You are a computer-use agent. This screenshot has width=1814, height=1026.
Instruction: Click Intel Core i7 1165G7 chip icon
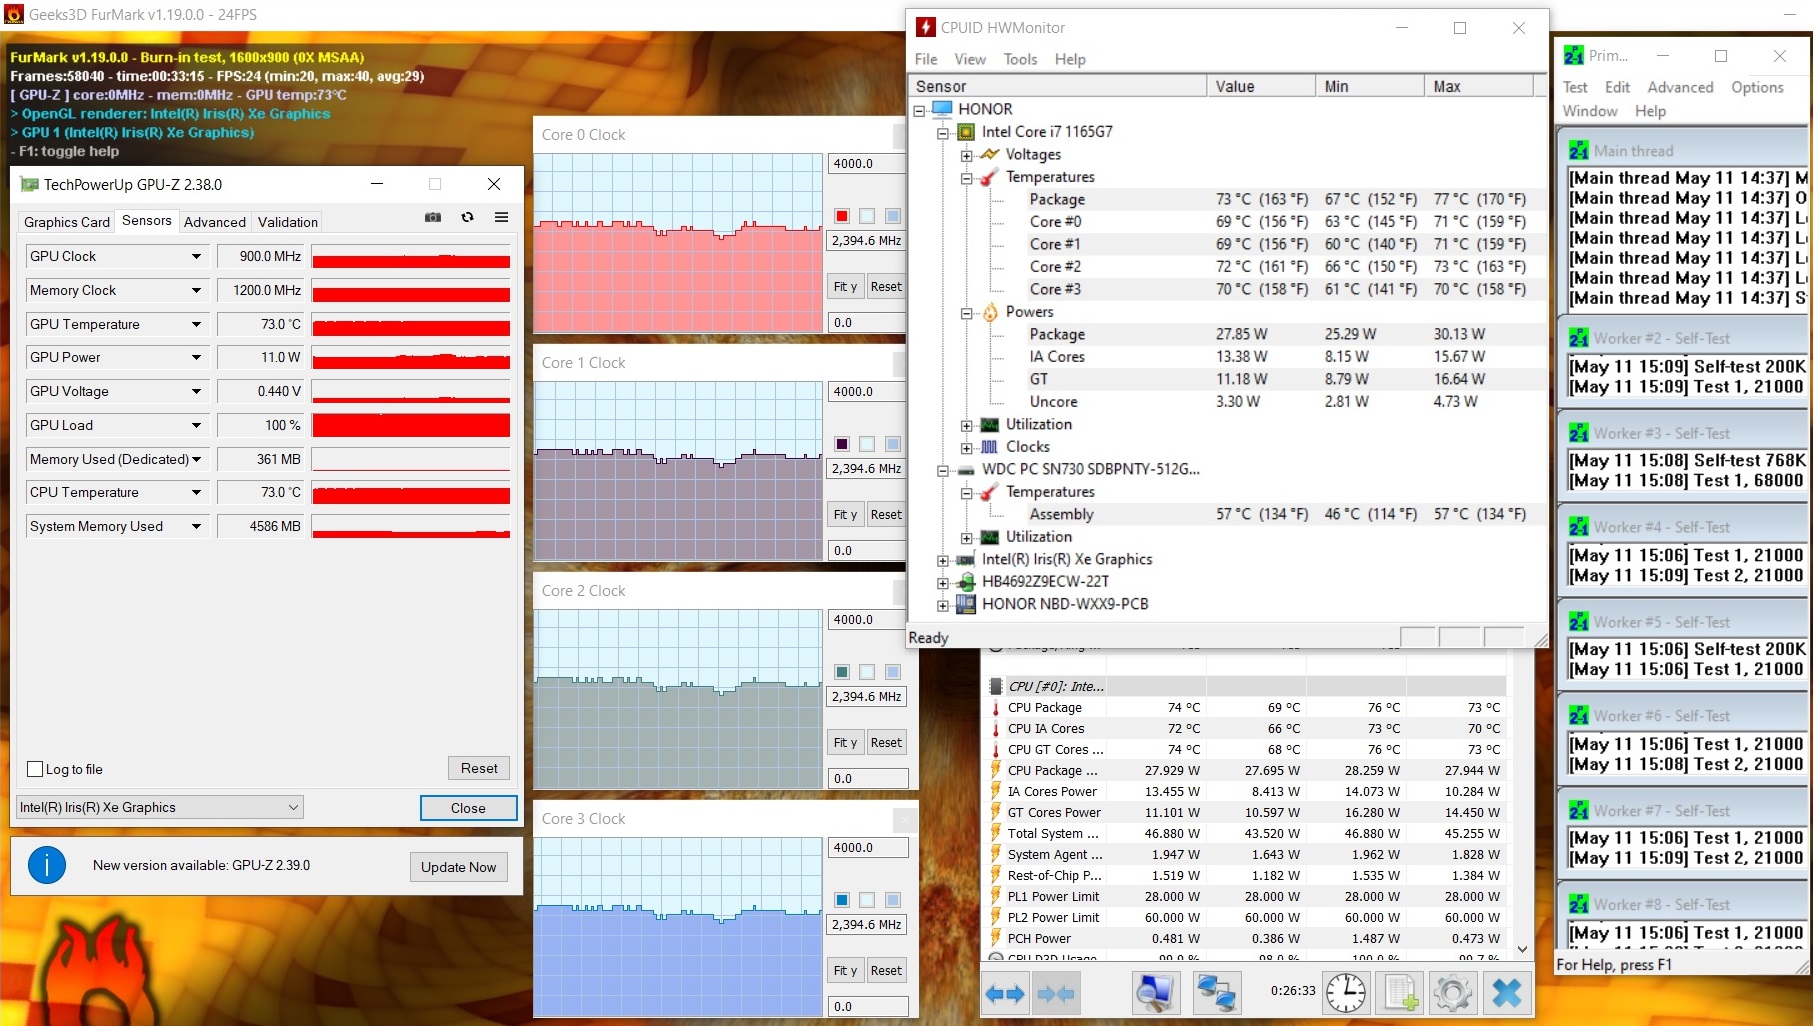tap(966, 132)
